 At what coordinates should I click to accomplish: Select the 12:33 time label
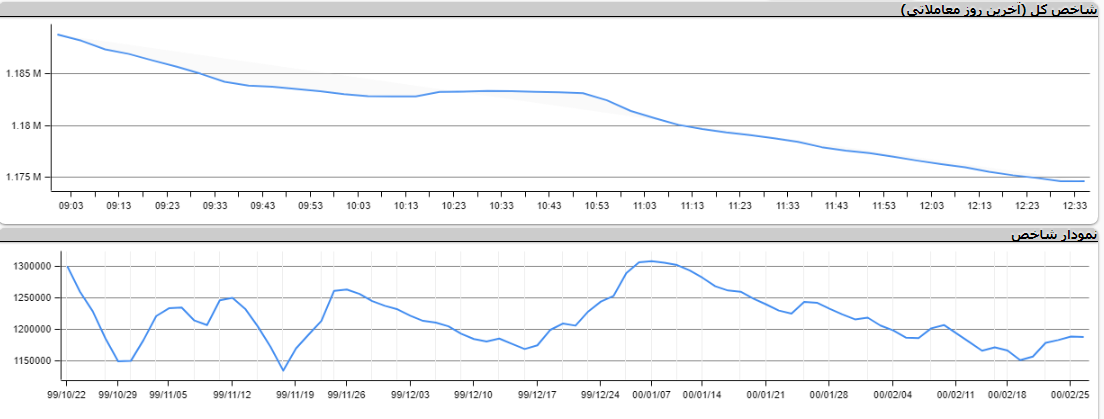[x=1075, y=205]
